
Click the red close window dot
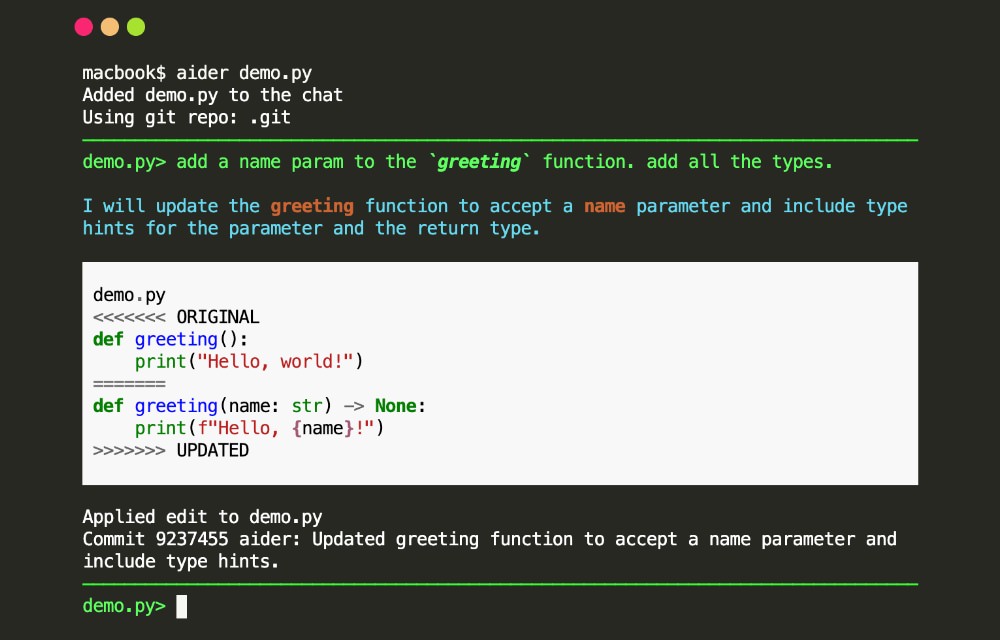point(84,27)
